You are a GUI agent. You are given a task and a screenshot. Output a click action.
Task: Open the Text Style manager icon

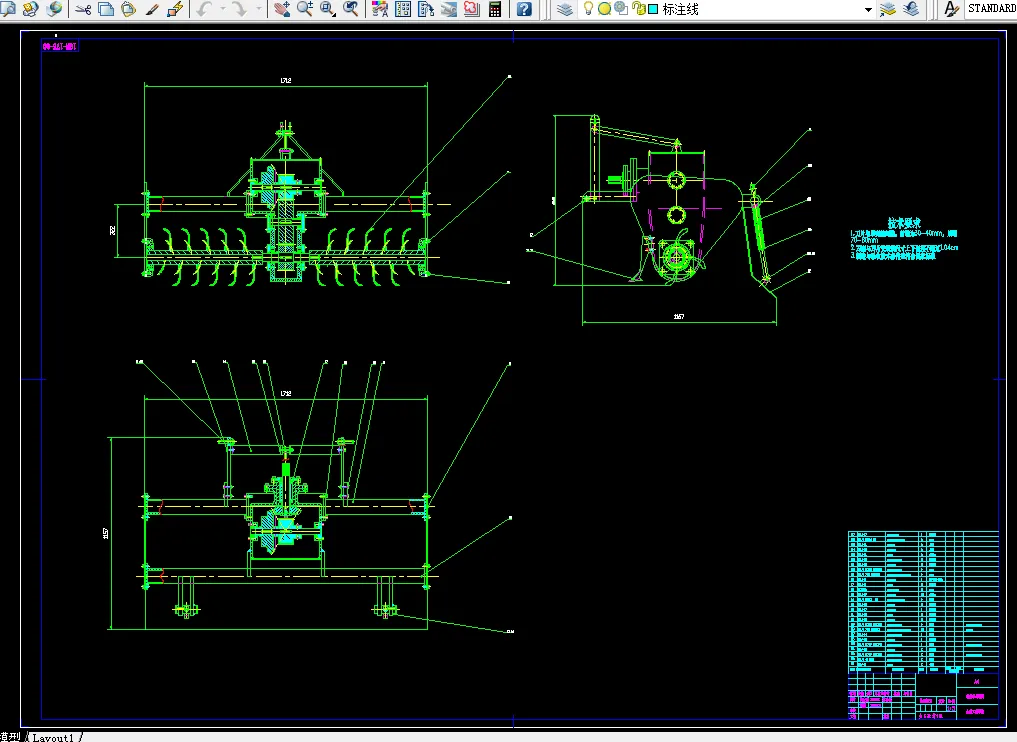(x=951, y=9)
